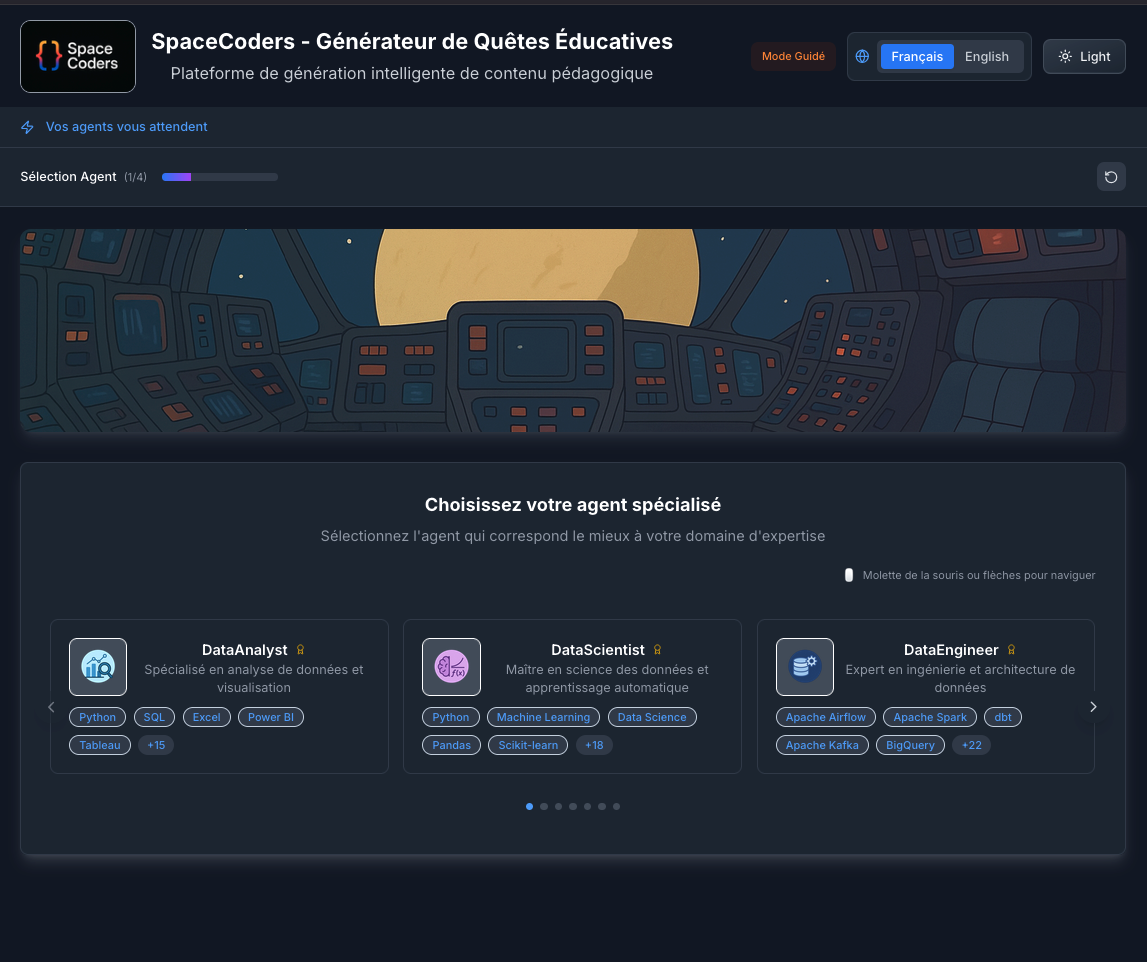Click the badge icon next to DataAnalyst
Screen dimensions: 1147x962
coord(300,650)
